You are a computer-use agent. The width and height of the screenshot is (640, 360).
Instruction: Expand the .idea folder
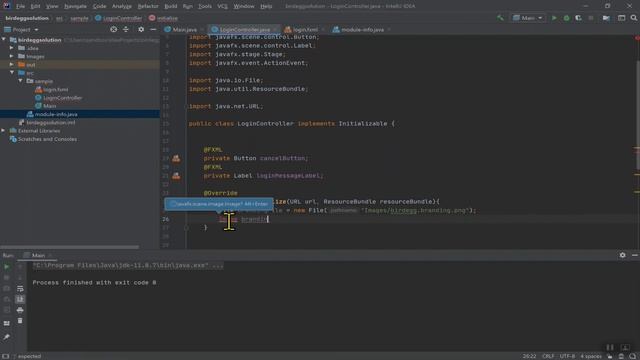click(x=12, y=48)
